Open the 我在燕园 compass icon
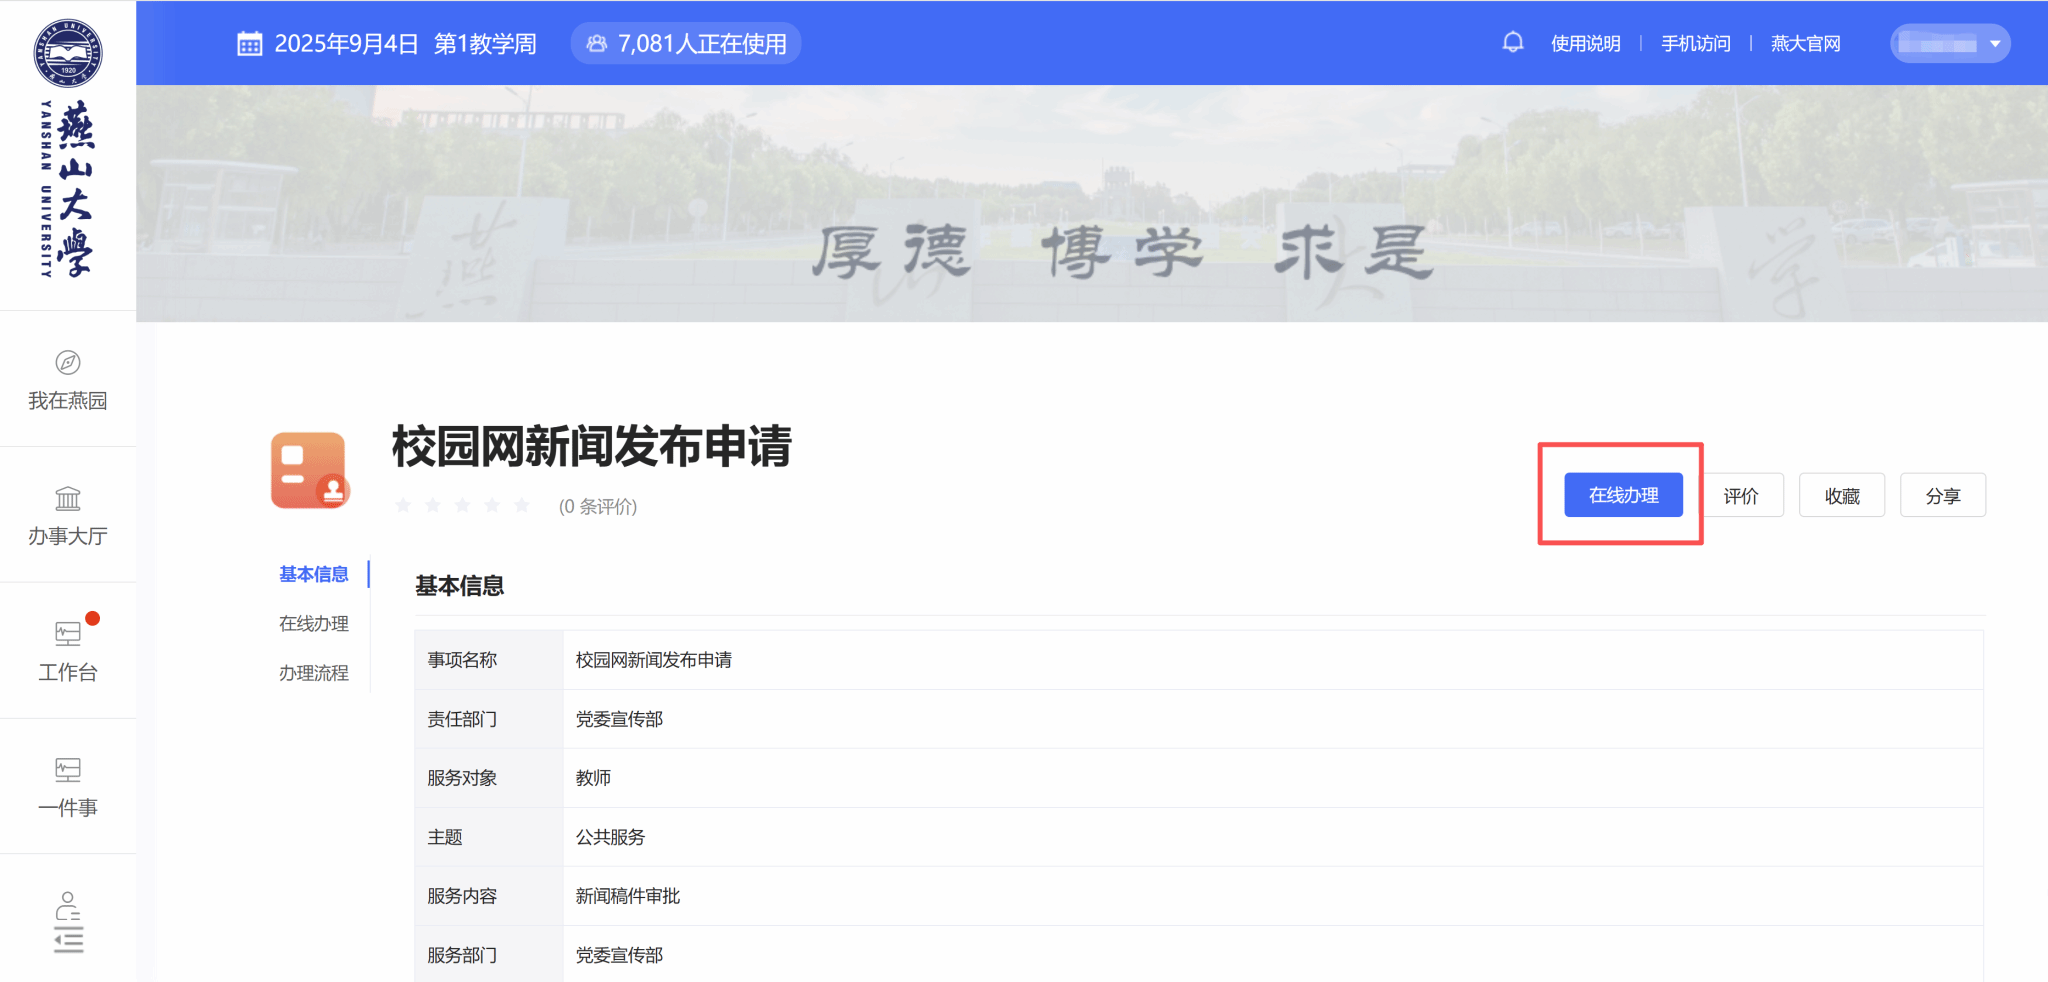The height and width of the screenshot is (982, 2048). 68,363
